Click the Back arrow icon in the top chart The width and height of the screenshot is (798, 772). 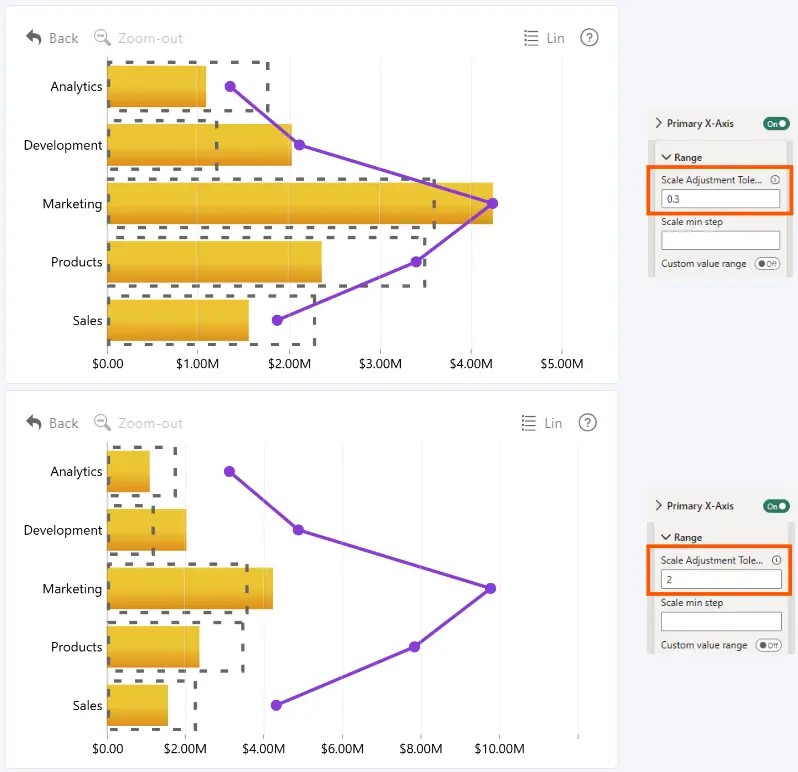coord(34,38)
